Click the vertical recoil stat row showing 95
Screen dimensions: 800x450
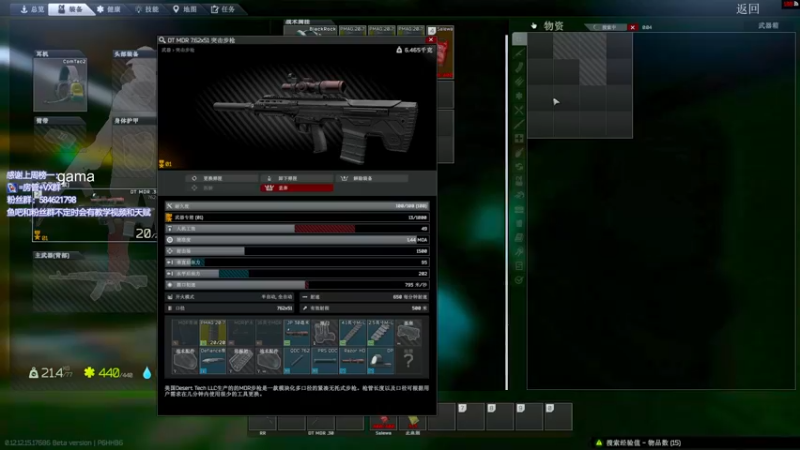[297, 262]
